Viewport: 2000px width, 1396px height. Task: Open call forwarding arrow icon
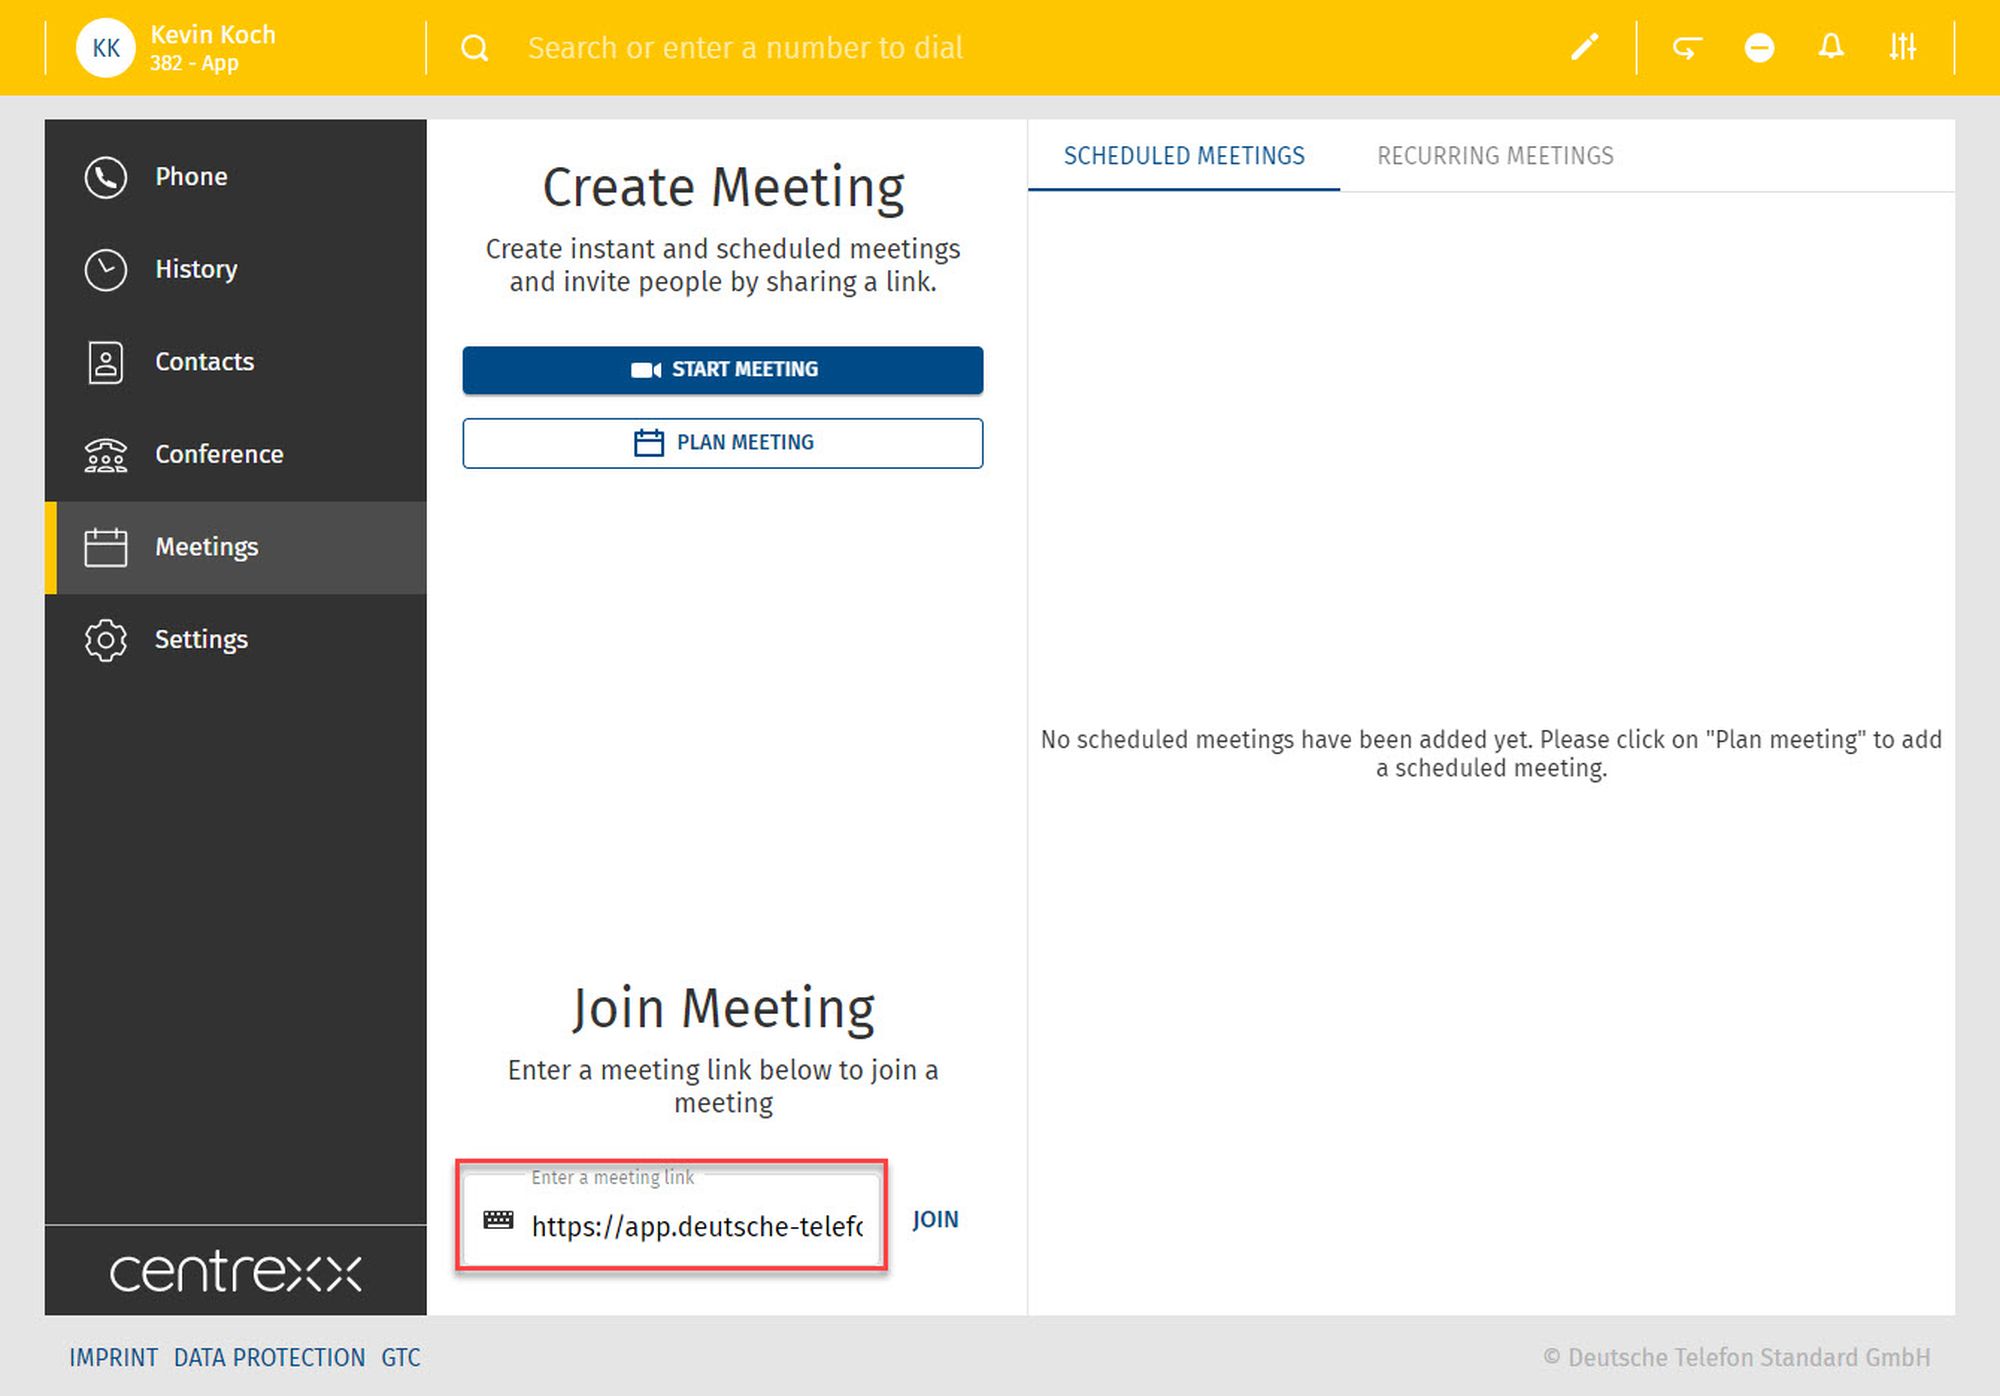point(1687,47)
